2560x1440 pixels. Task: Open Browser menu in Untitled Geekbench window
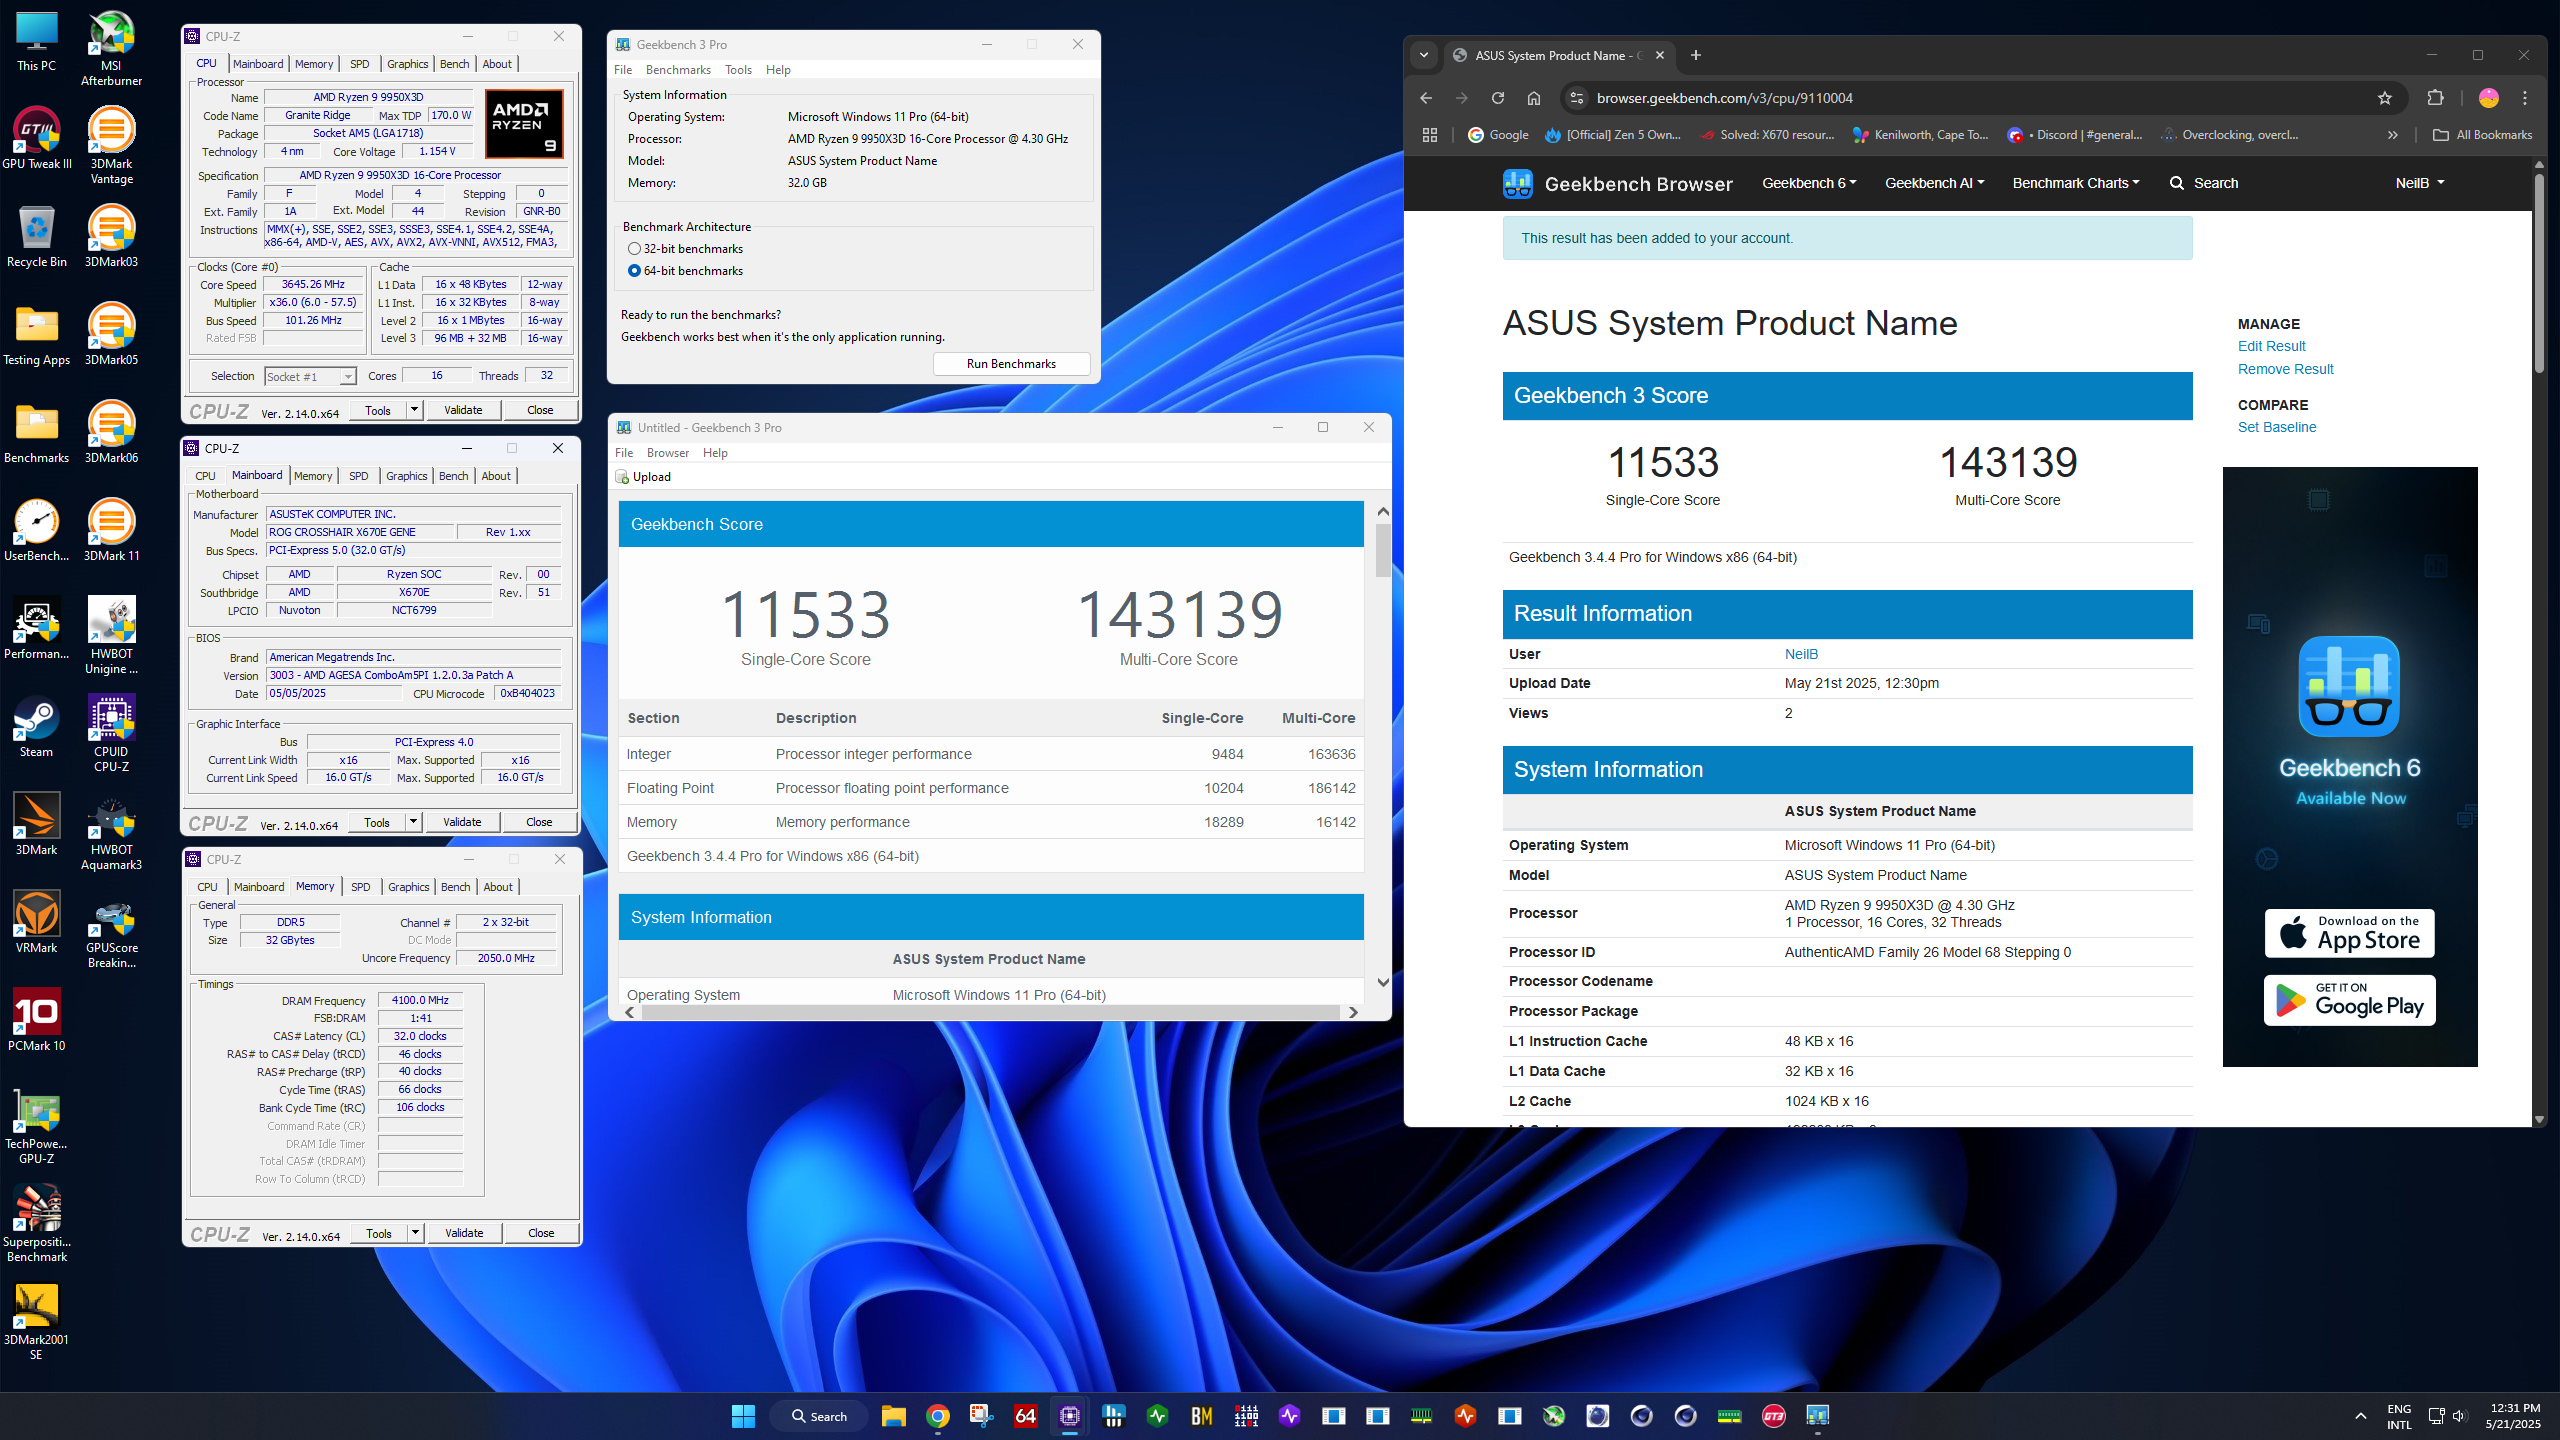pos(667,453)
